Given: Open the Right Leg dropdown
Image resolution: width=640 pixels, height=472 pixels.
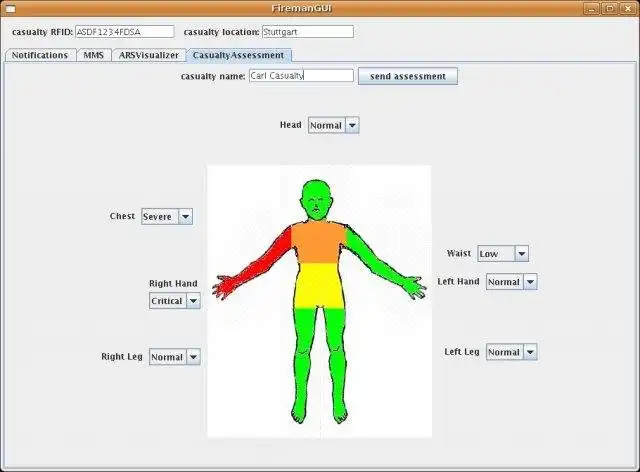Looking at the screenshot, I should pyautogui.click(x=174, y=357).
